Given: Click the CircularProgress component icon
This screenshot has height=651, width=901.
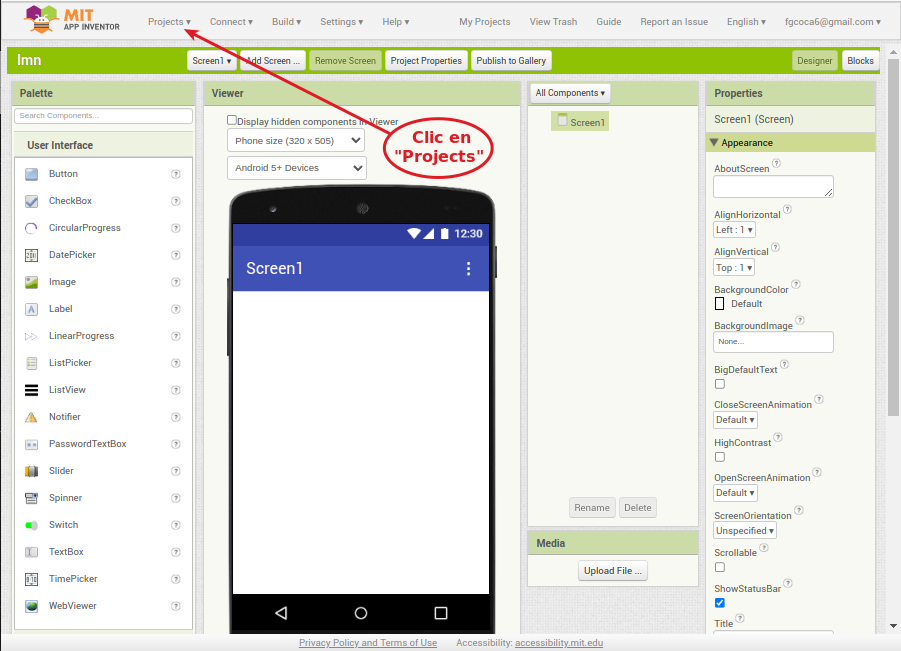Looking at the screenshot, I should click(32, 228).
